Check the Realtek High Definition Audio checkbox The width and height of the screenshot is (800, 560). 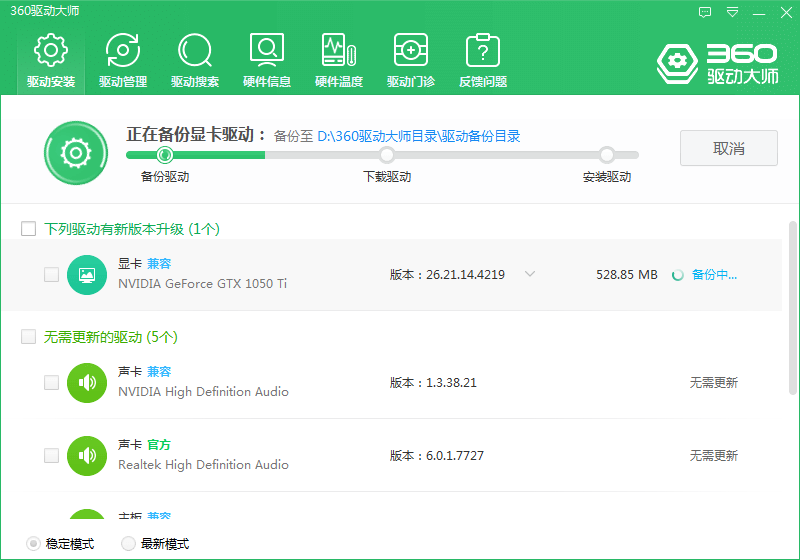[x=52, y=455]
